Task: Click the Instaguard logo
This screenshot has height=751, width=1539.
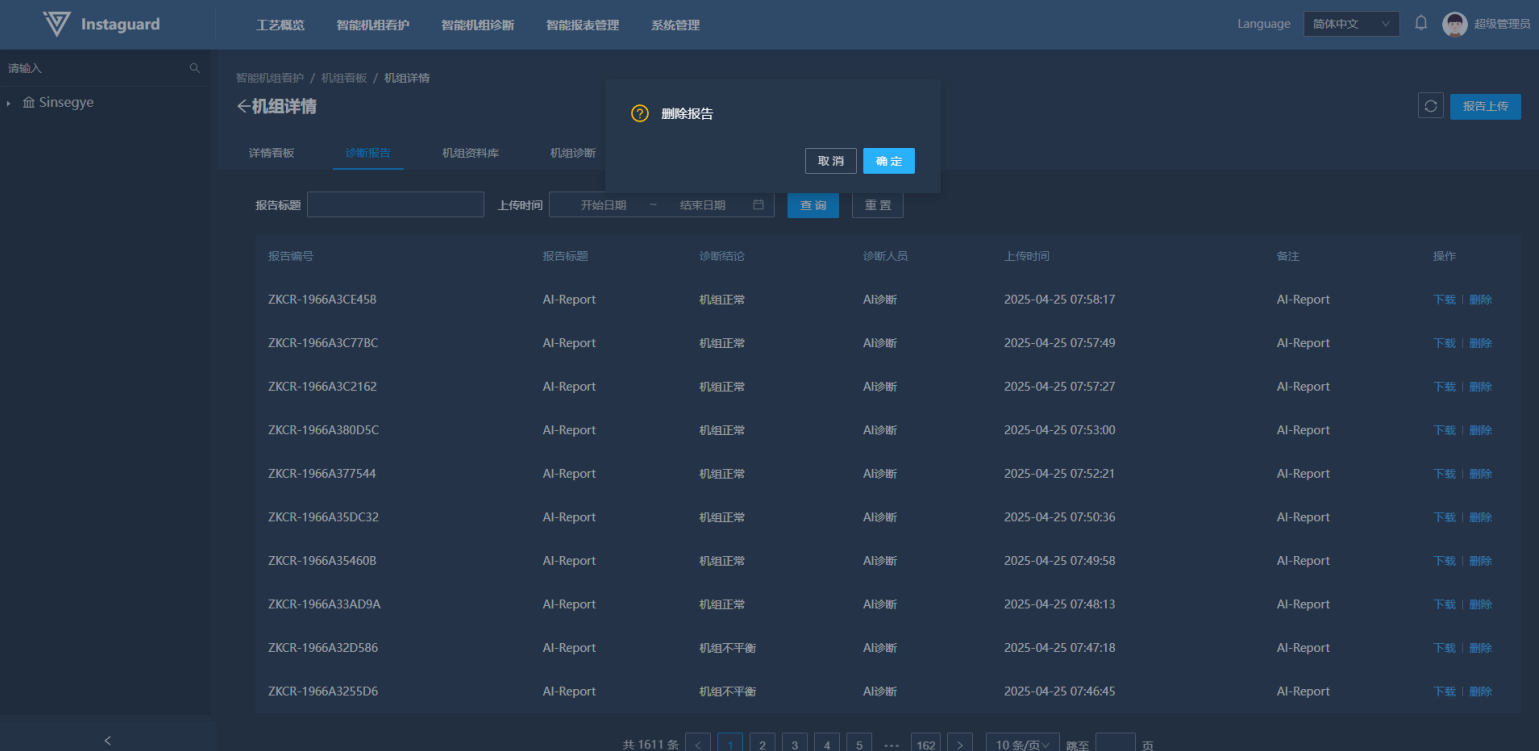Action: pos(58,24)
